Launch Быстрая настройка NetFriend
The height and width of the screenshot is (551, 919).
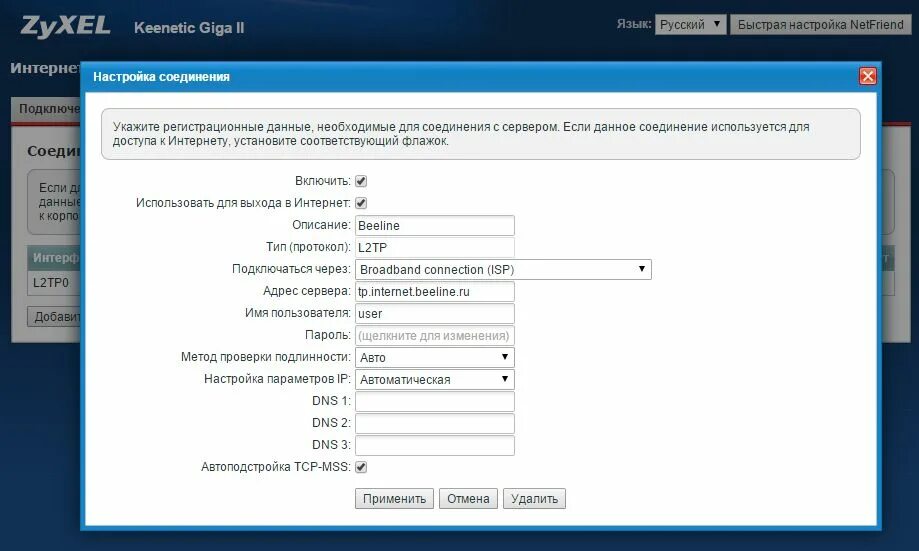coord(819,25)
